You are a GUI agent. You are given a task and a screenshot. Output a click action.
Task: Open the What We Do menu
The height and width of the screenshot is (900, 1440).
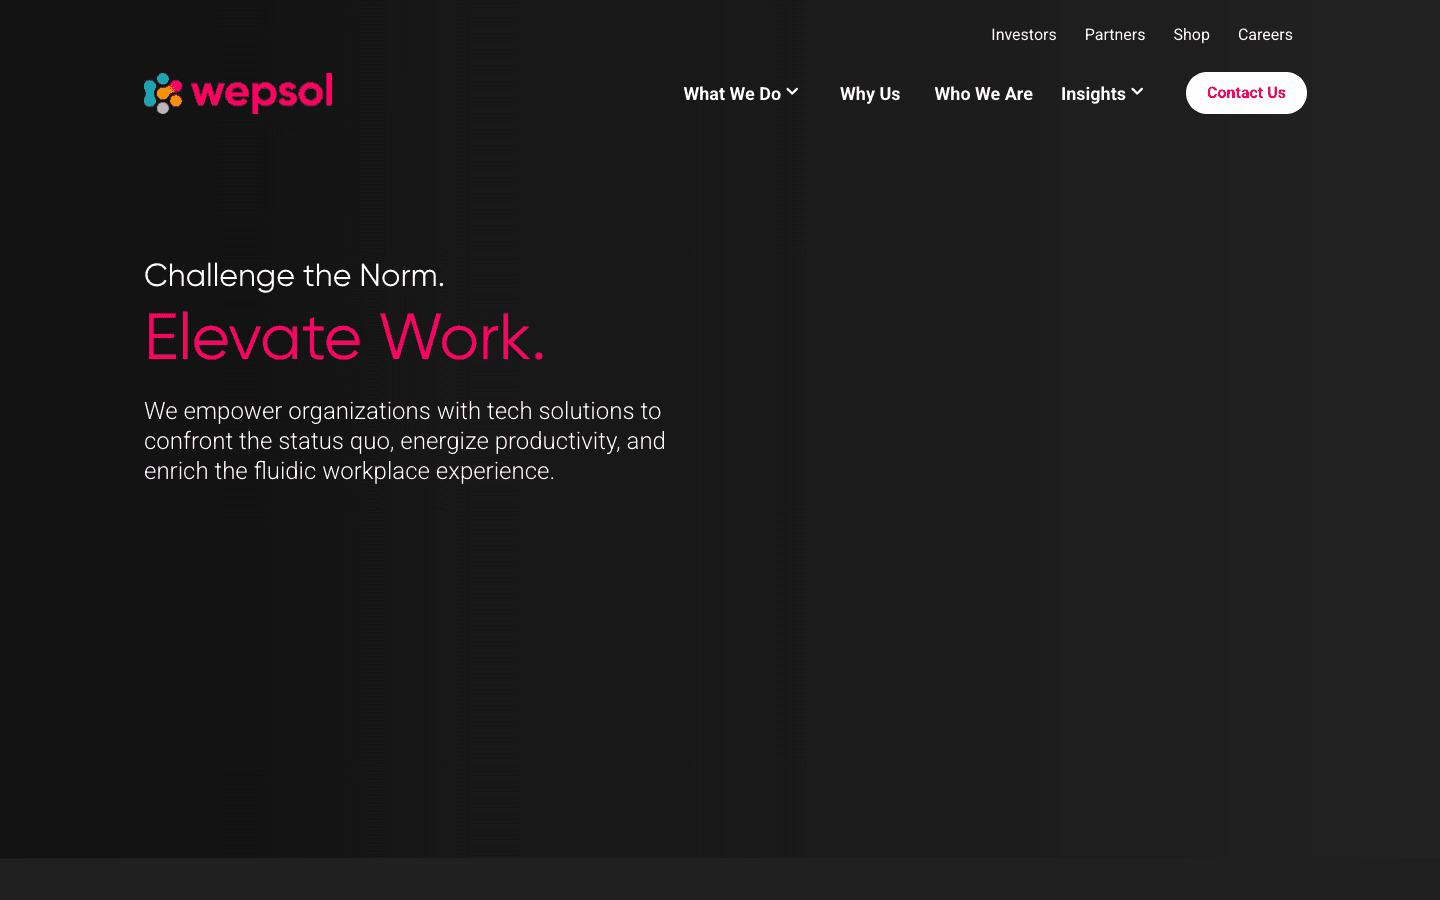(732, 94)
